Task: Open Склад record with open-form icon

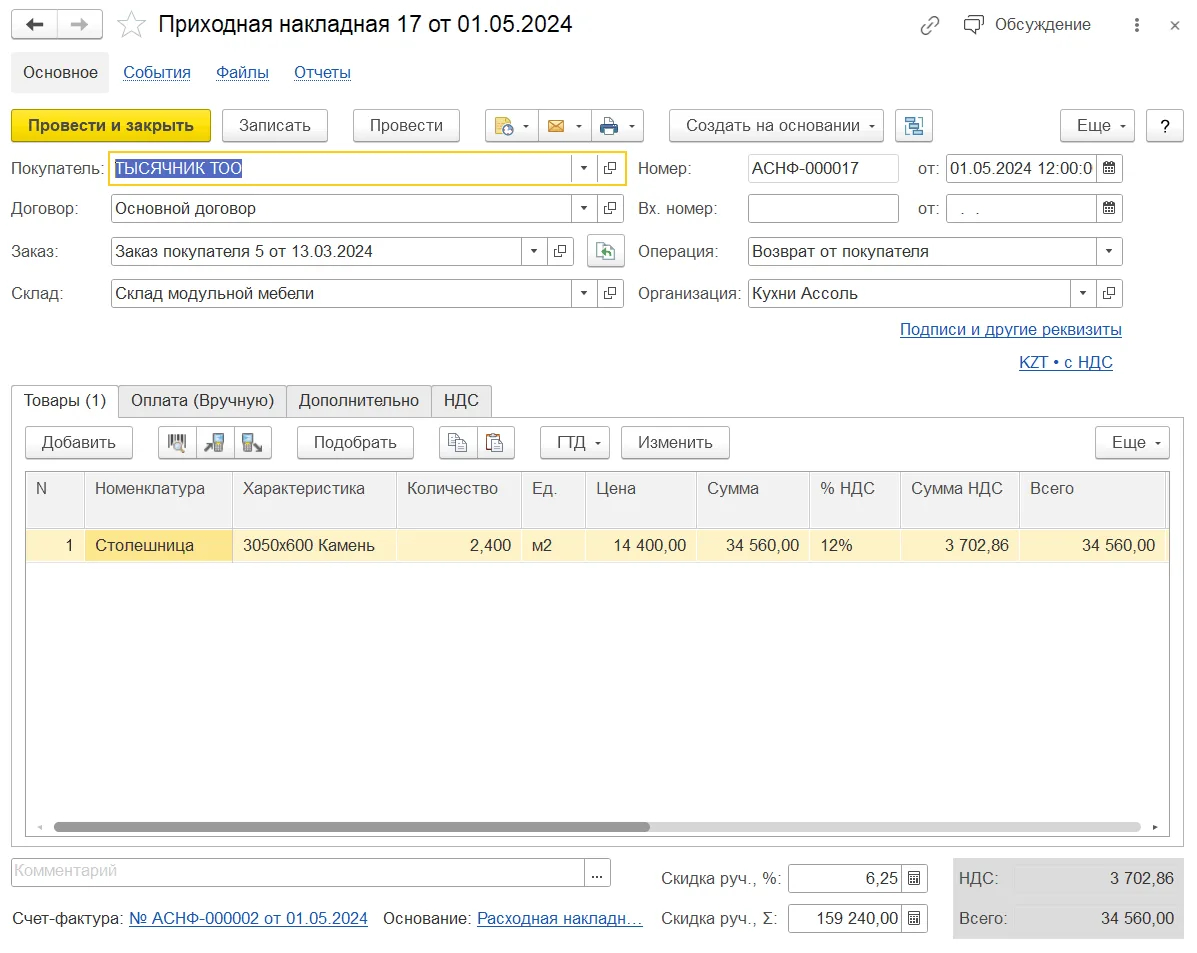Action: click(610, 293)
